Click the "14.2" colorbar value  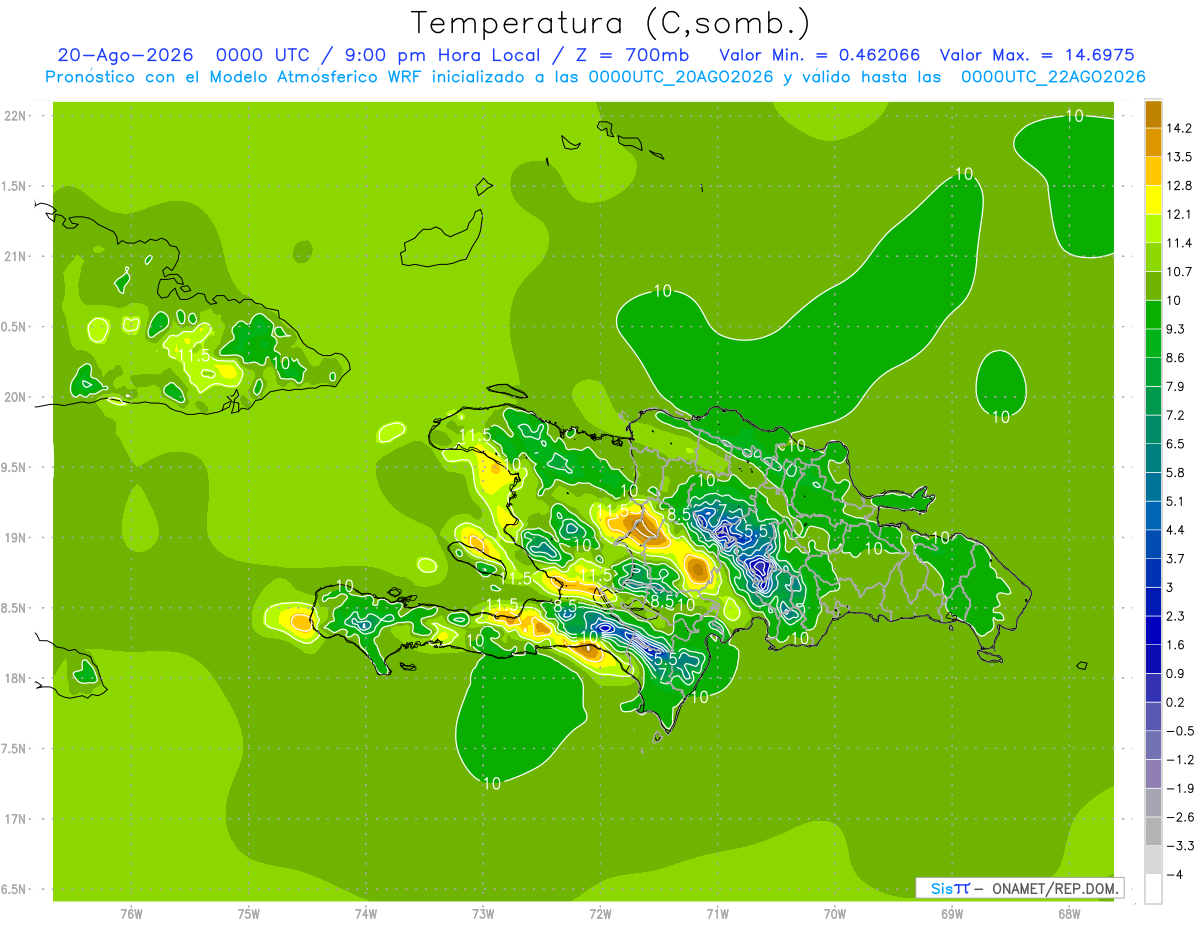1178,128
